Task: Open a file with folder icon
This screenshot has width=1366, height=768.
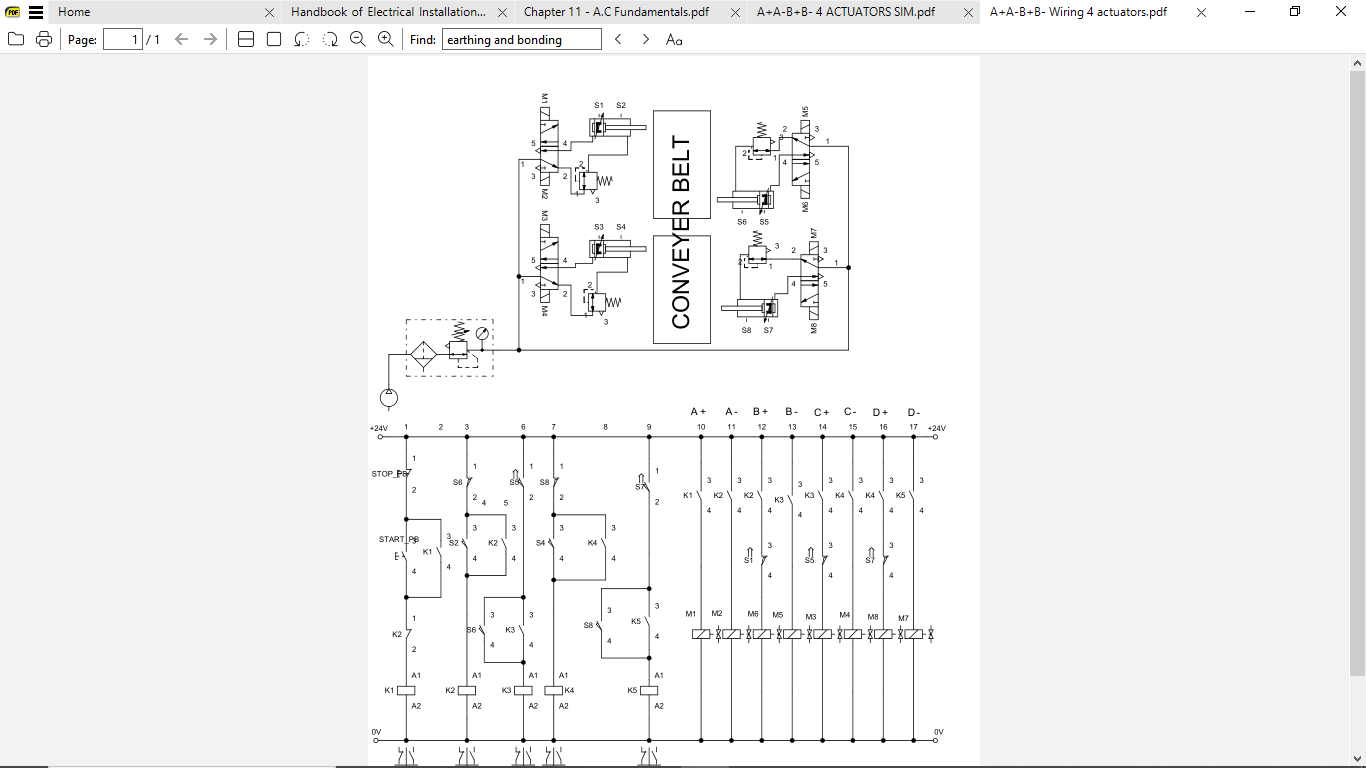Action: point(15,39)
